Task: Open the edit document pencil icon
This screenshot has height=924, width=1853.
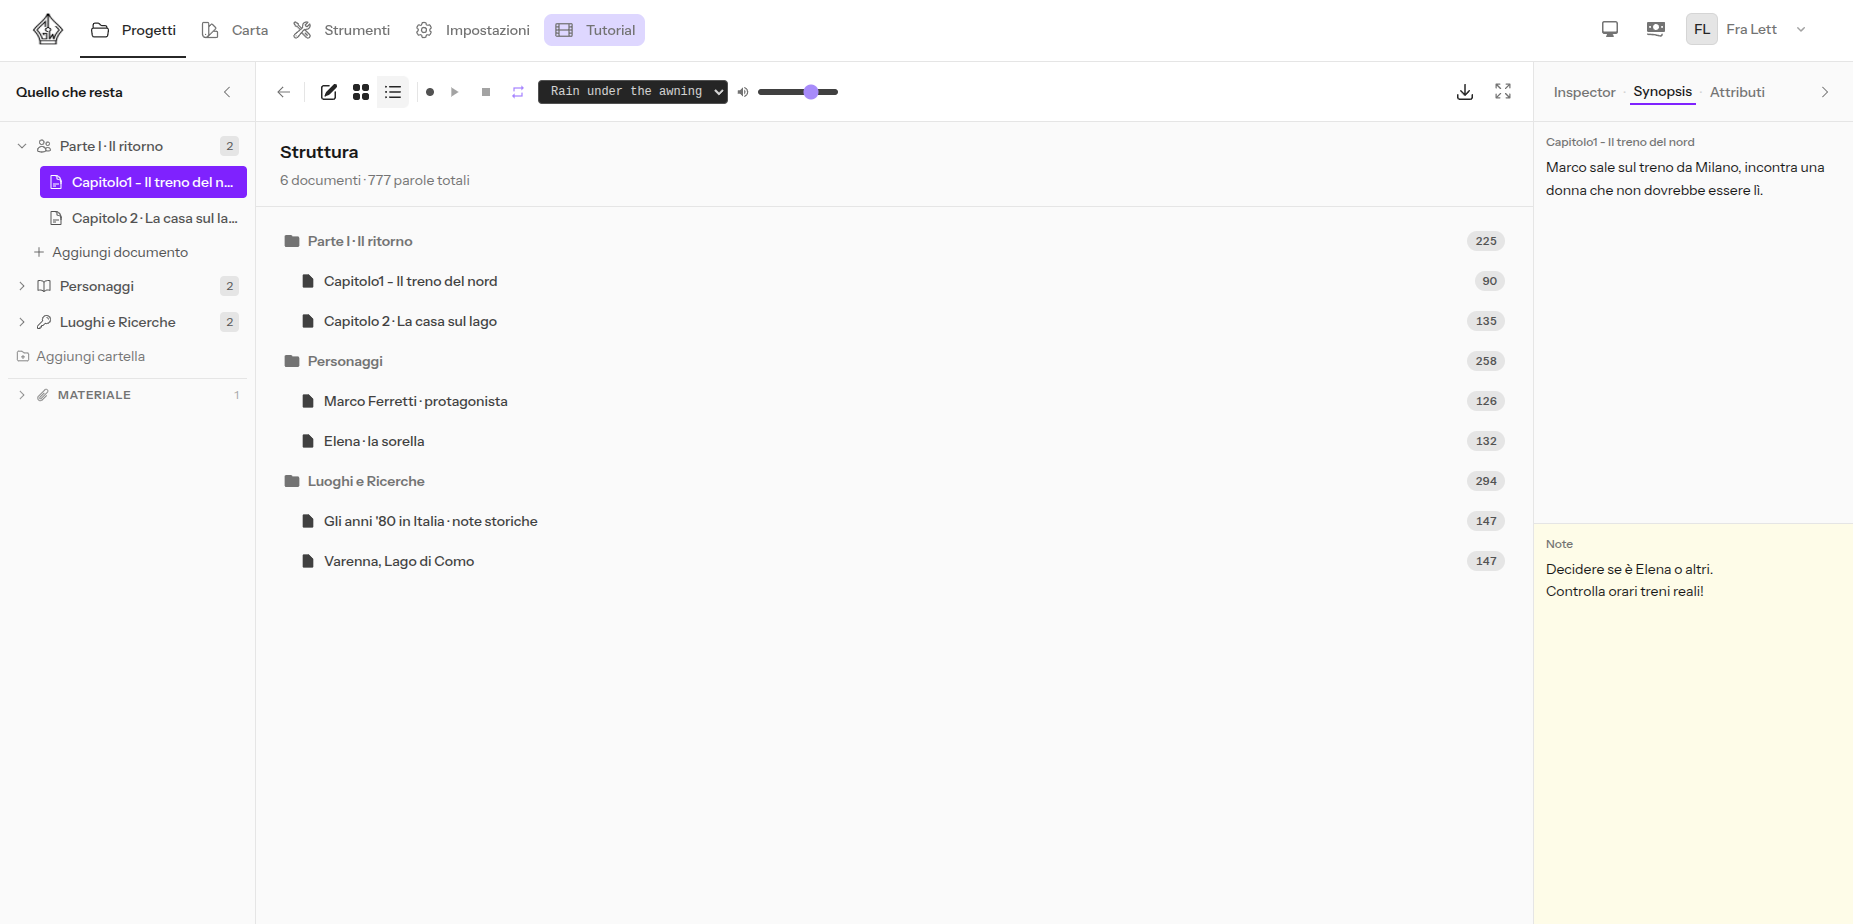Action: (328, 92)
